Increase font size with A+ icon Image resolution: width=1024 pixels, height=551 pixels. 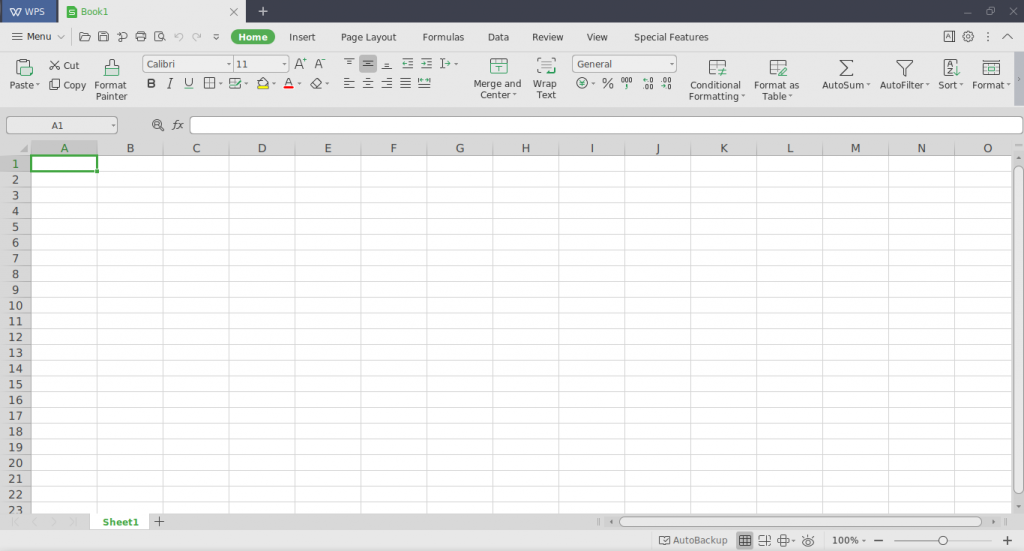click(x=300, y=64)
